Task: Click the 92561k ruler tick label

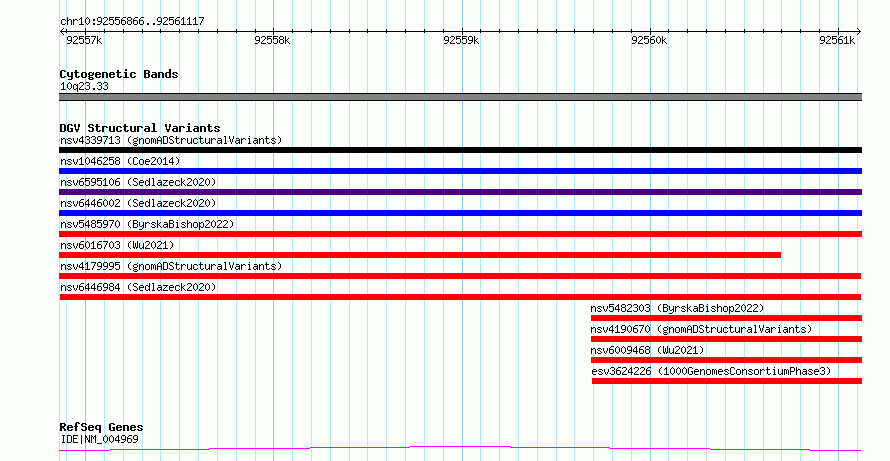Action: click(837, 40)
